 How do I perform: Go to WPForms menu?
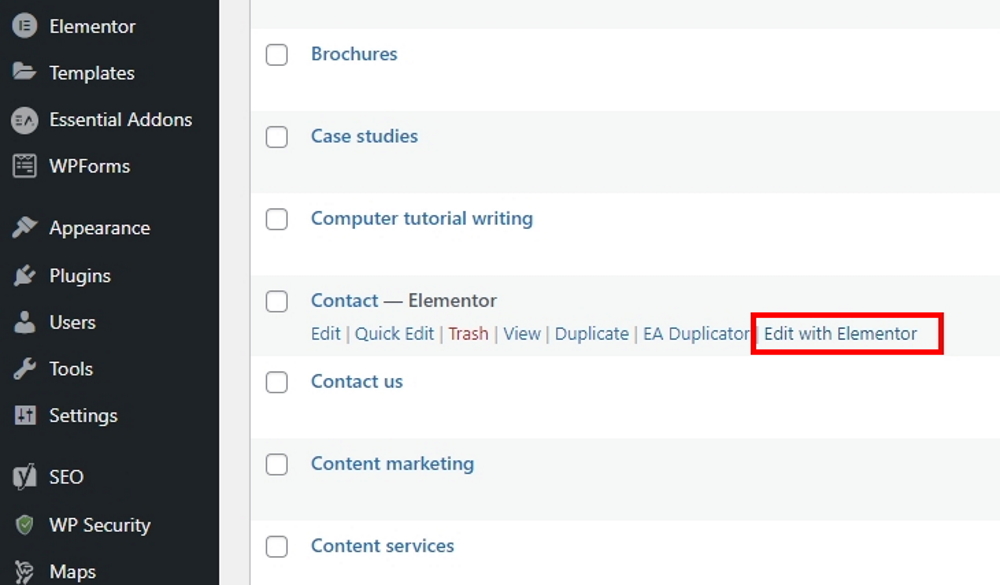tap(90, 166)
